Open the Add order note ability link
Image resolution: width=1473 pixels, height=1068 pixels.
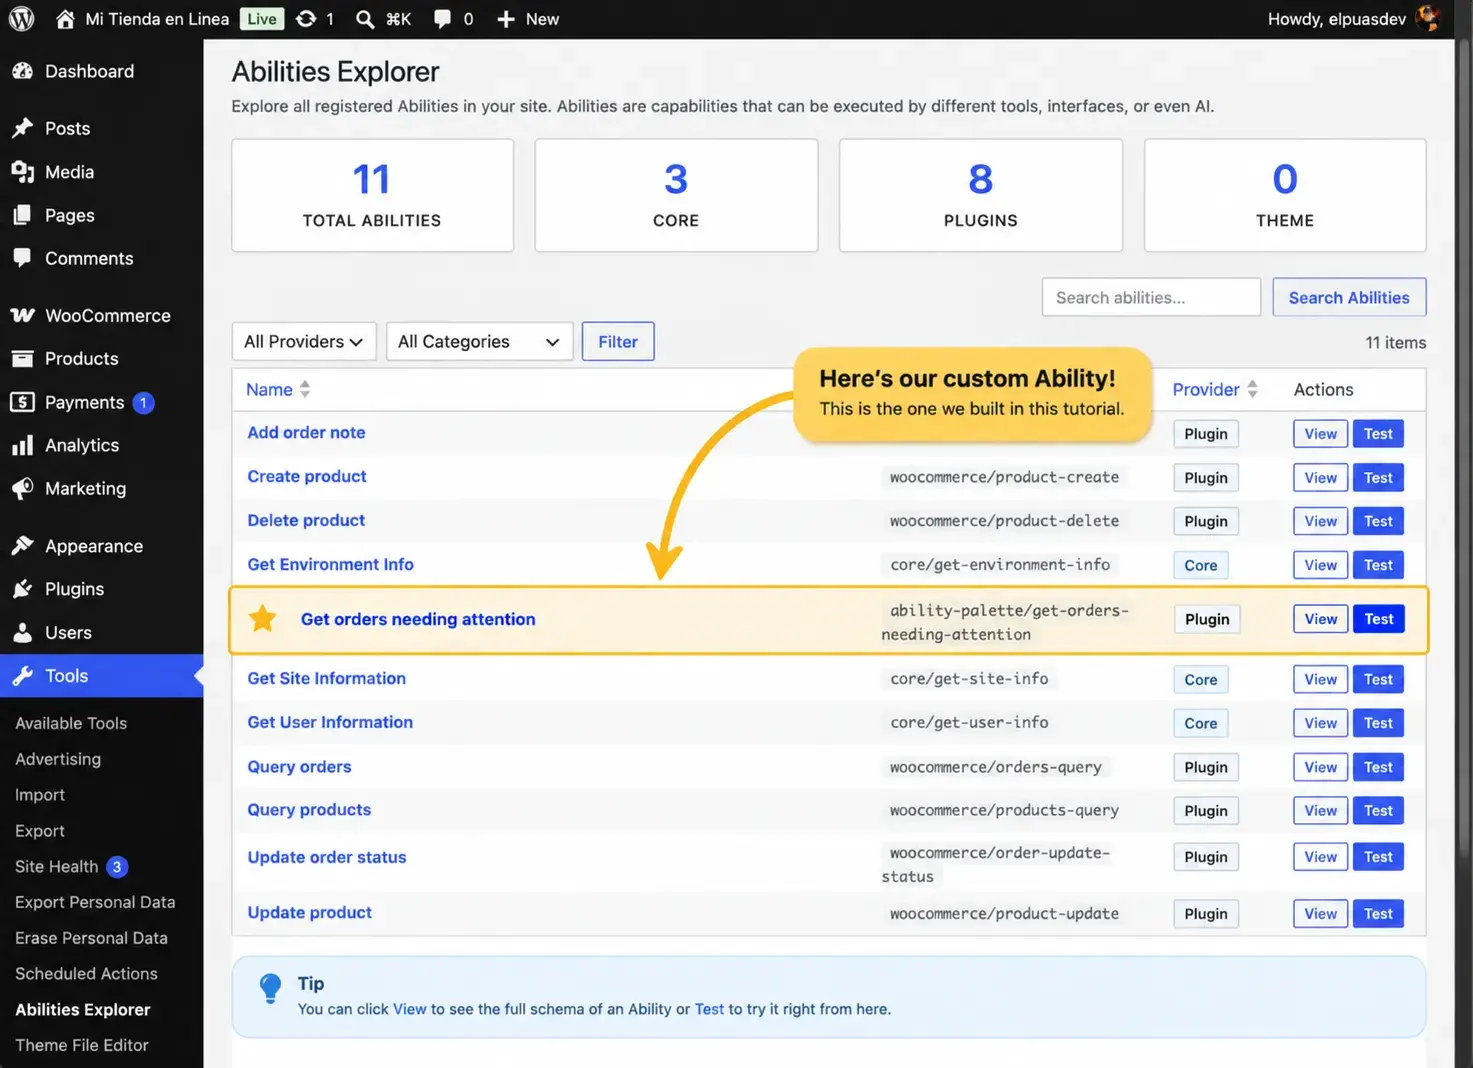tap(306, 433)
